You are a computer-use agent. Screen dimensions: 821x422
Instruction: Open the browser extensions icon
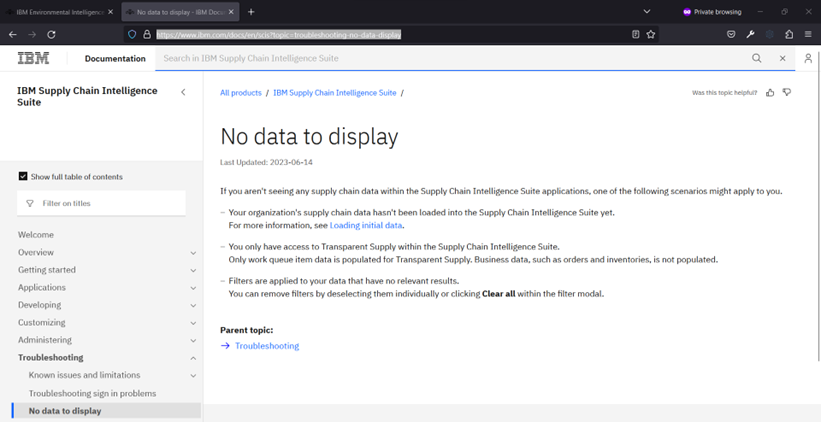[789, 34]
